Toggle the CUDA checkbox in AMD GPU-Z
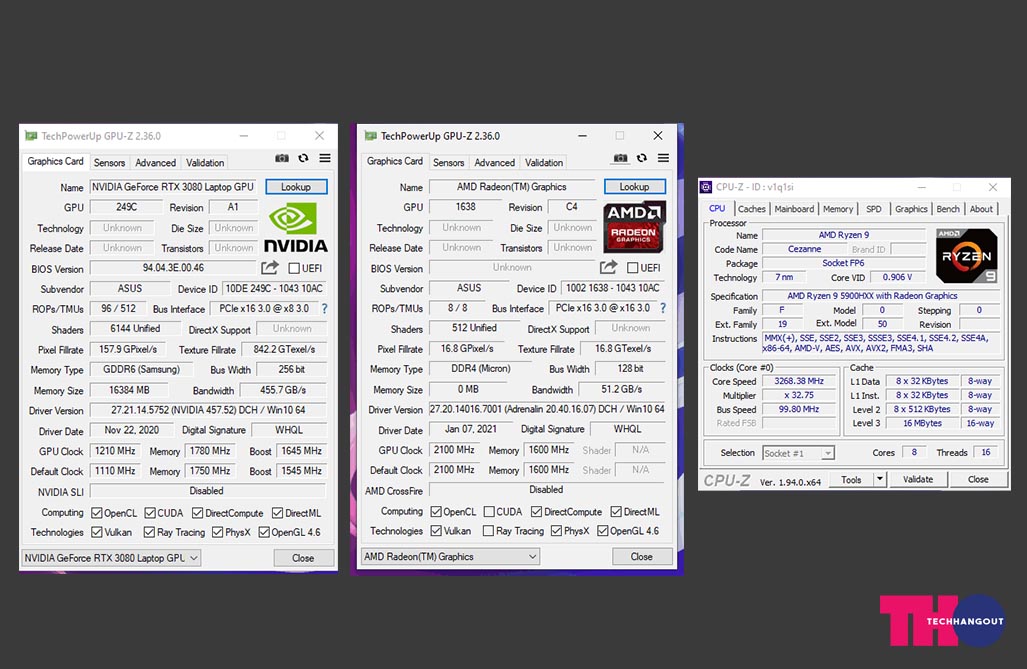The width and height of the screenshot is (1027, 669). [x=489, y=511]
